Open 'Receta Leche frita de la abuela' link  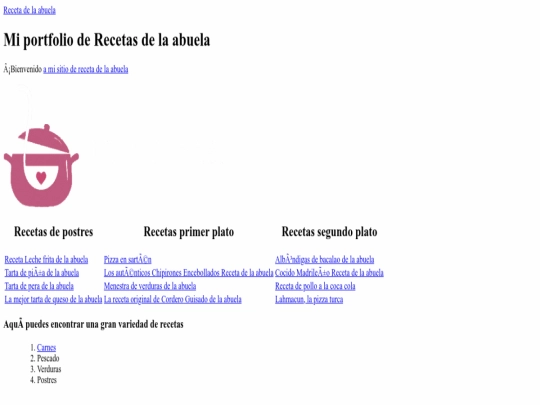[x=46, y=260]
